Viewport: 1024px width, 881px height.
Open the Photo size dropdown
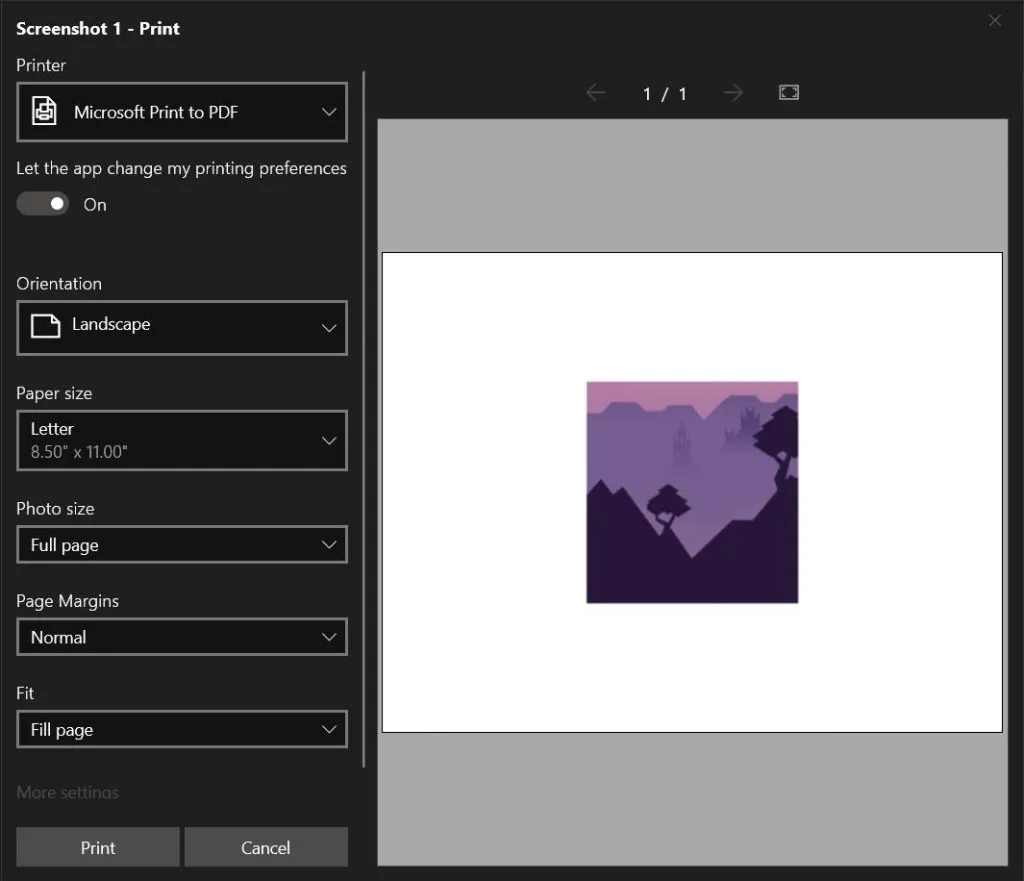(181, 544)
